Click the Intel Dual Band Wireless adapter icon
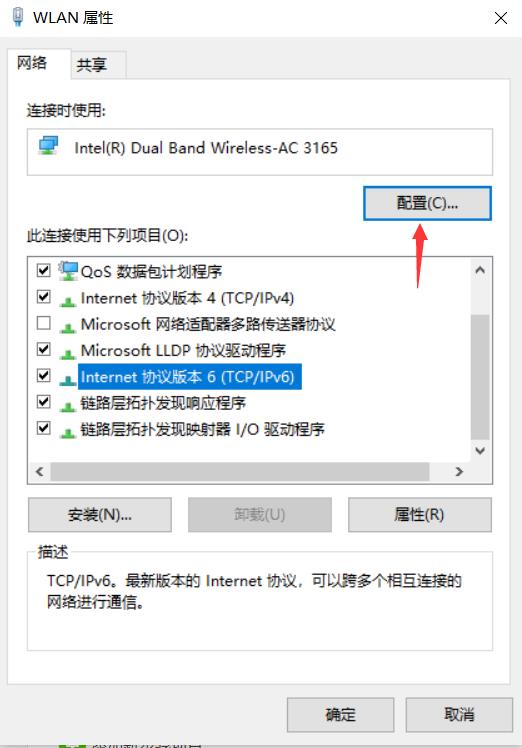522x748 pixels. [x=48, y=146]
